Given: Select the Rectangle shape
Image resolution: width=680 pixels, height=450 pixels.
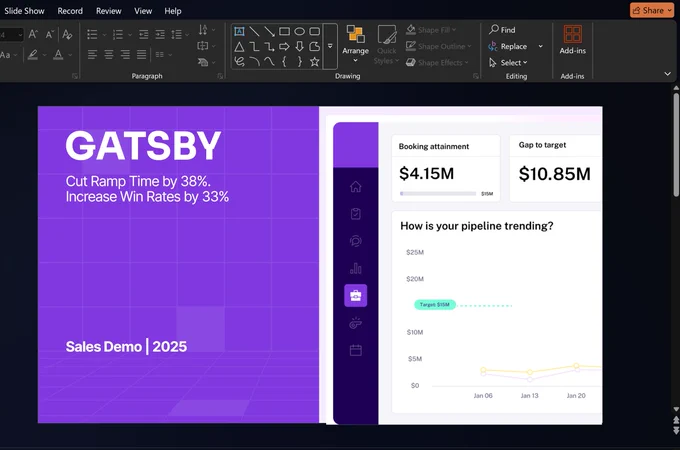Looking at the screenshot, I should point(284,31).
